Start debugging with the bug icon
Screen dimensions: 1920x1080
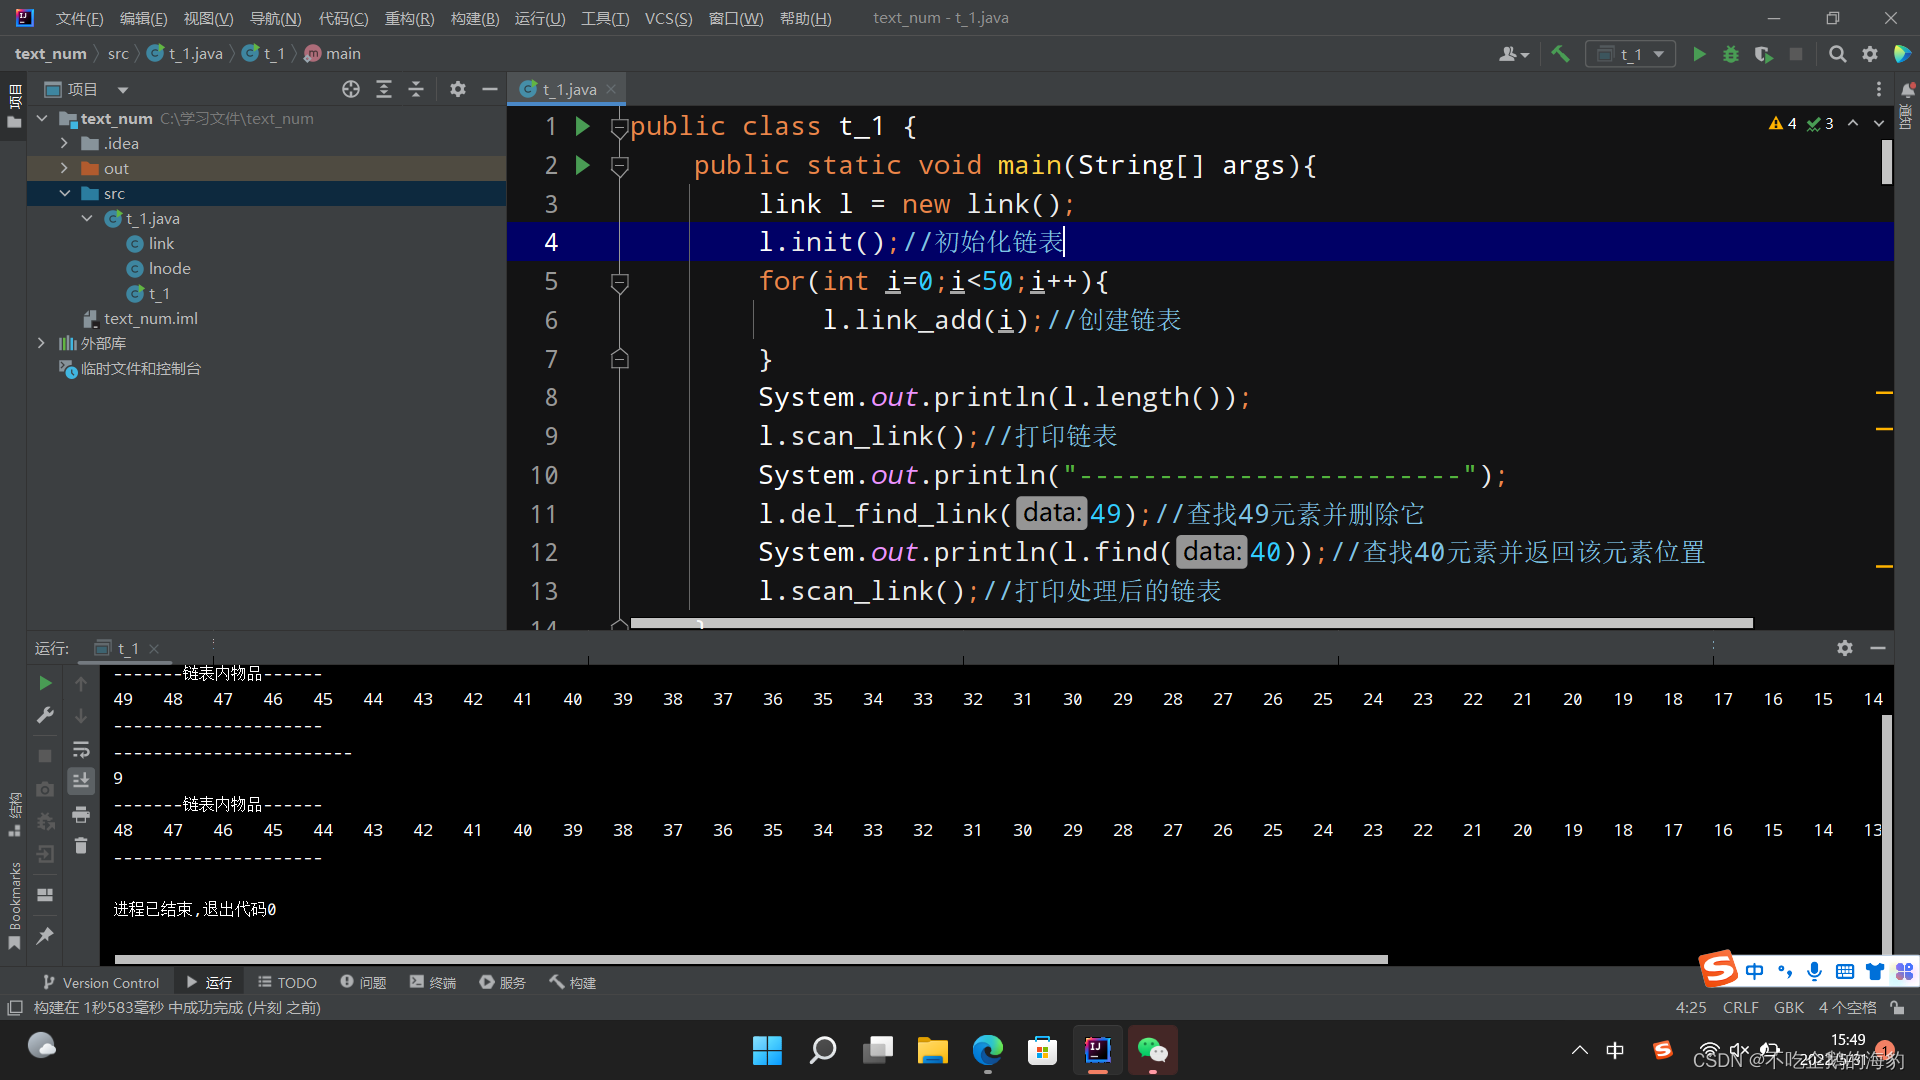coord(1731,54)
